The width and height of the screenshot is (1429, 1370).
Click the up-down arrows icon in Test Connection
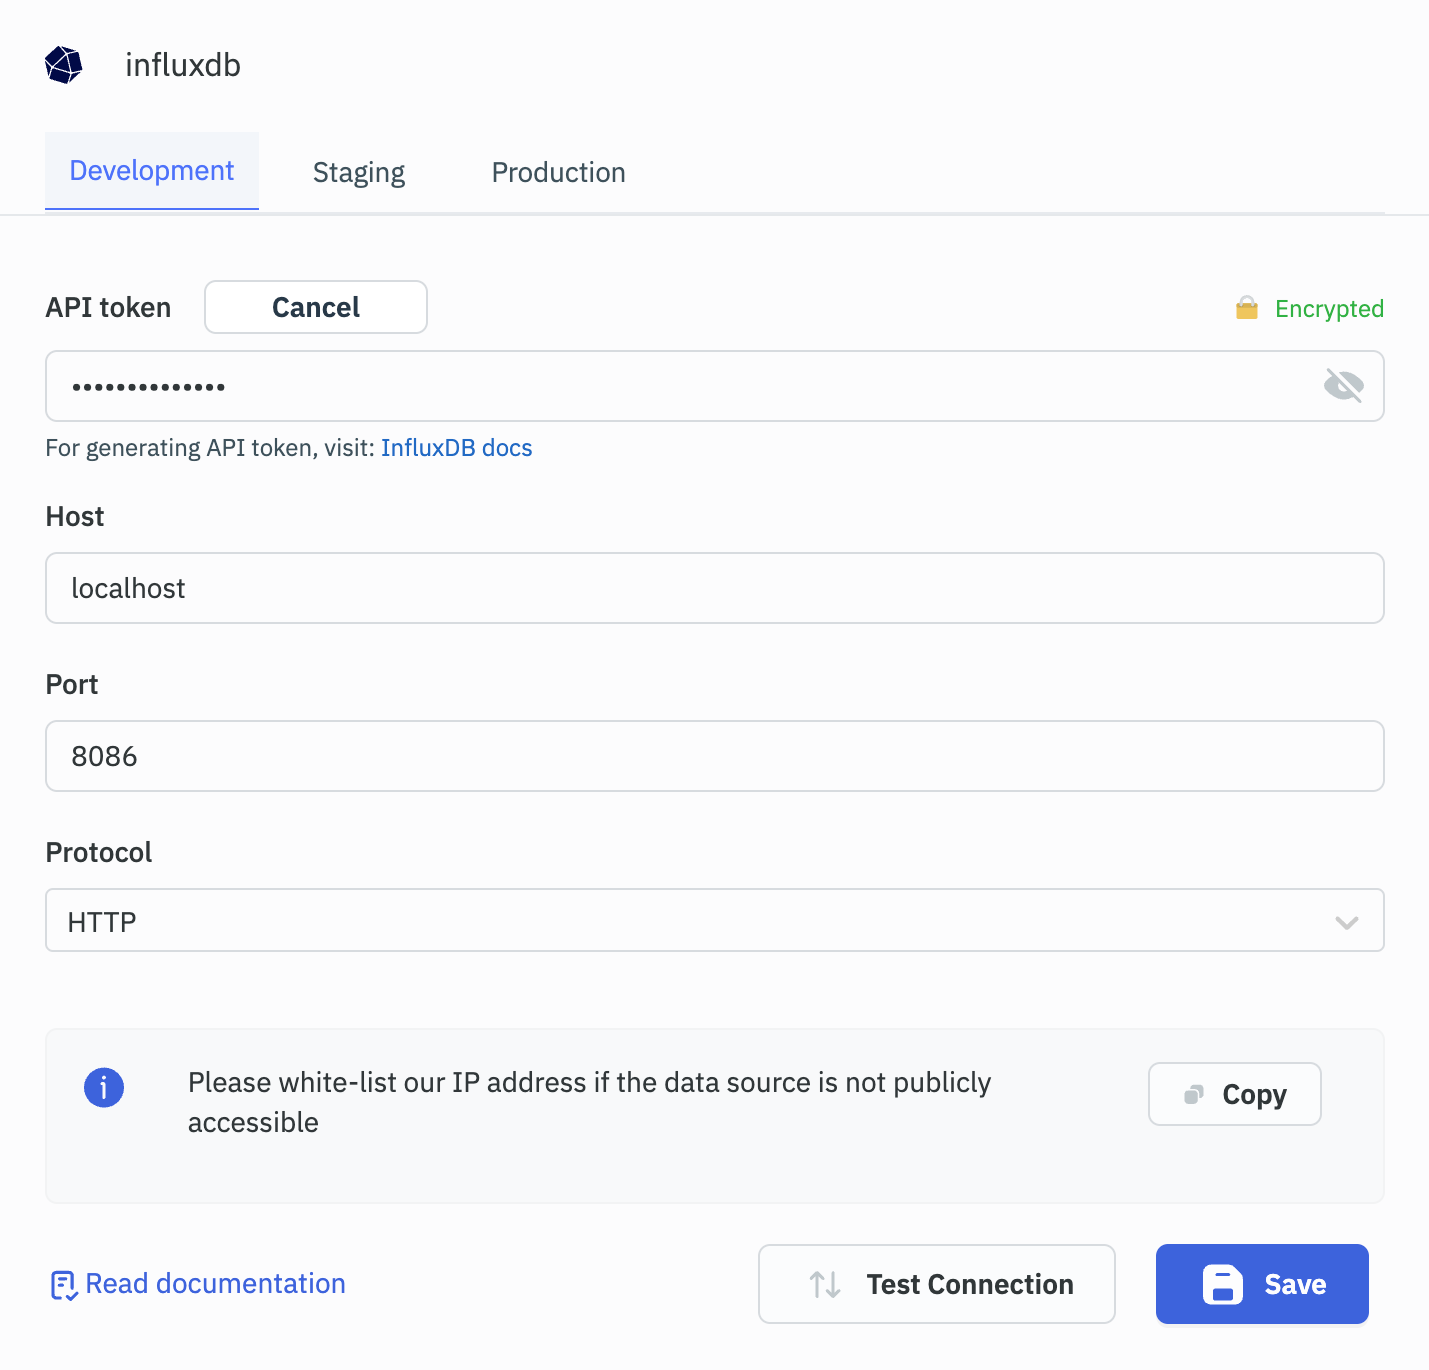coord(825,1284)
